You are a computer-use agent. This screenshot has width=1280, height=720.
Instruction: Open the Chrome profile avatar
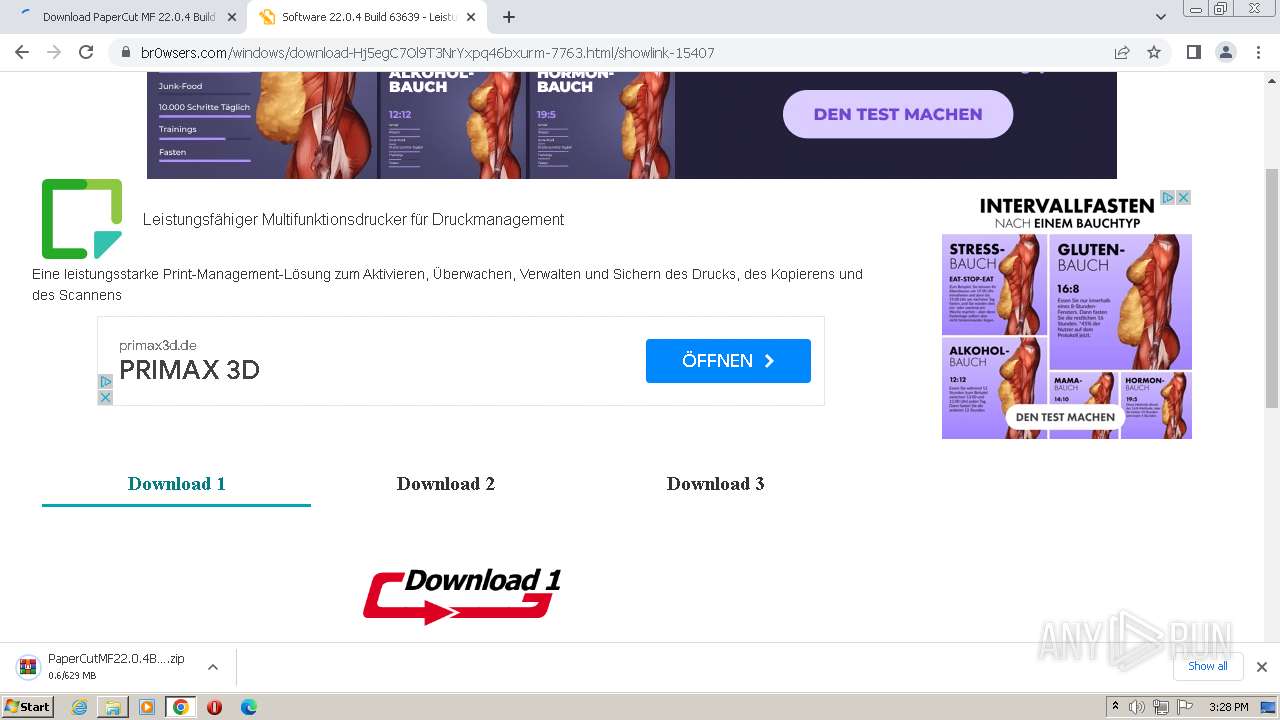[x=1225, y=52]
